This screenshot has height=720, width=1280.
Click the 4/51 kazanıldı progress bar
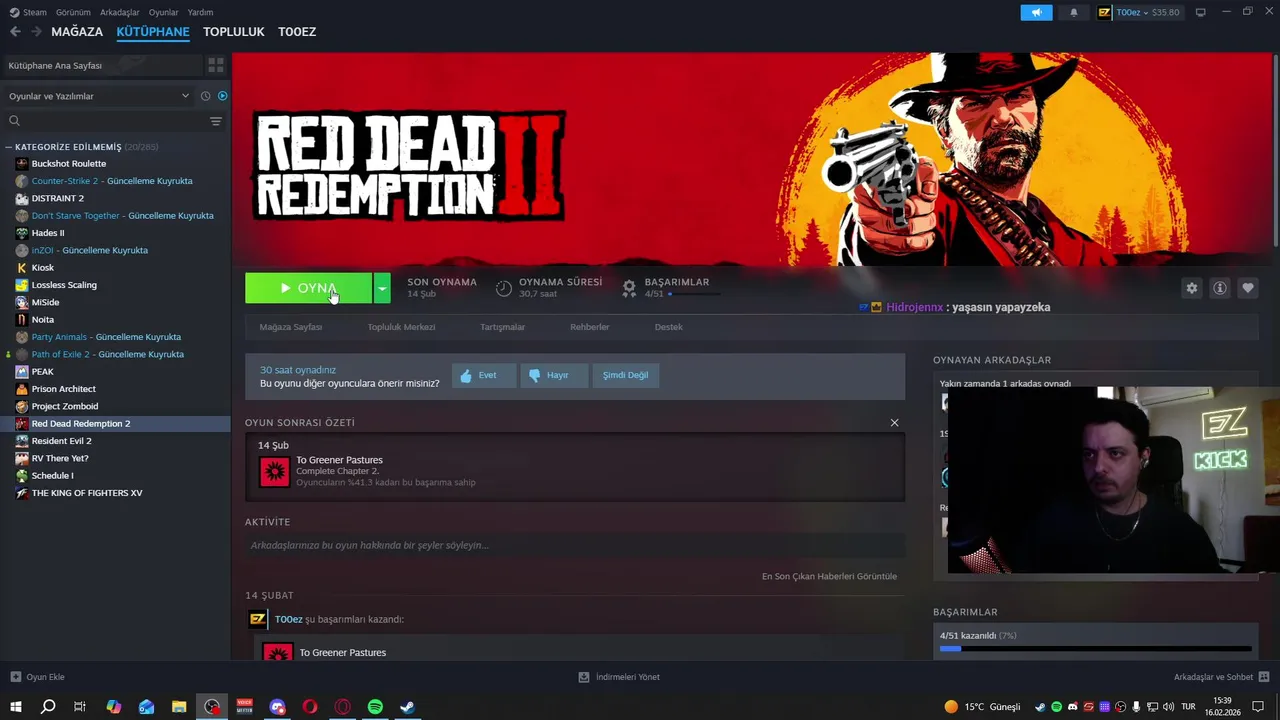pyautogui.click(x=1095, y=649)
